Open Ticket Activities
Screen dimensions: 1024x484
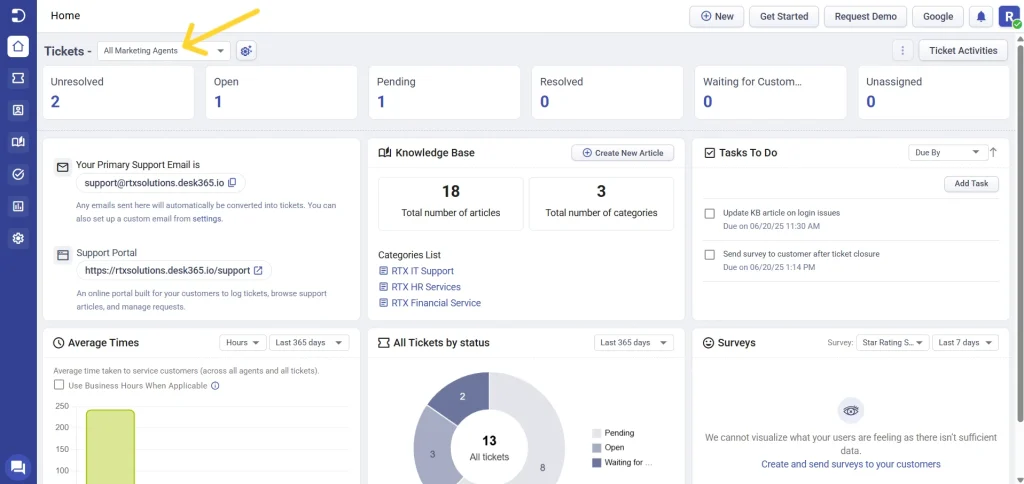(963, 50)
